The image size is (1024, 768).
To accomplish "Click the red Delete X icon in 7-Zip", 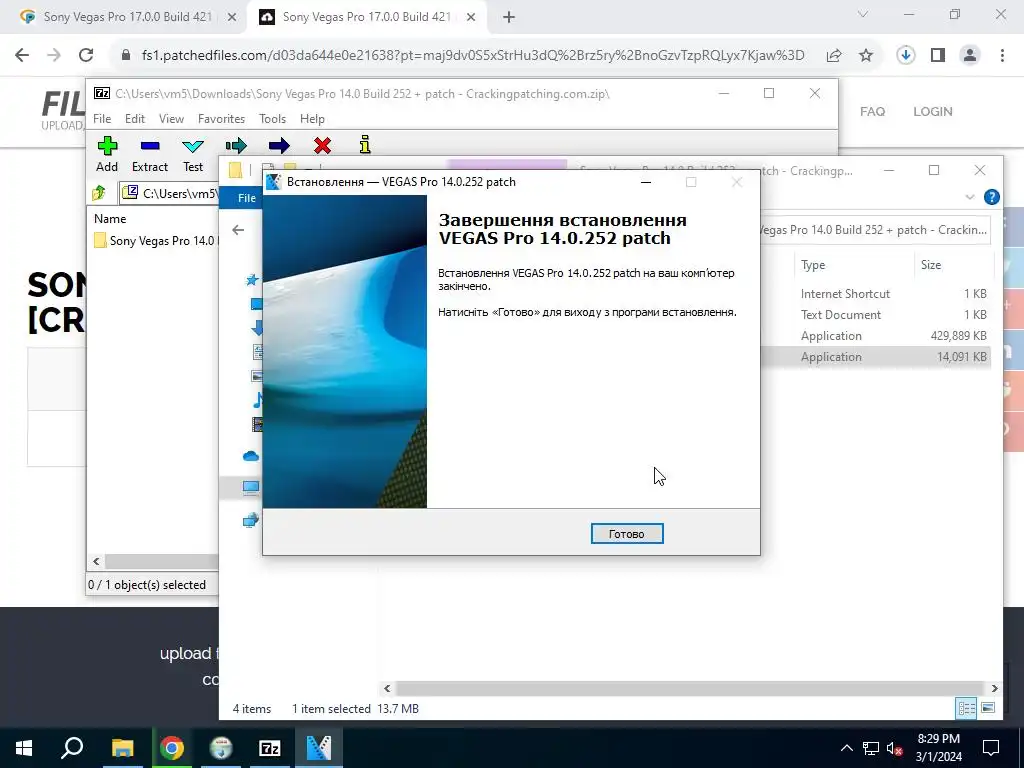I will 322,145.
